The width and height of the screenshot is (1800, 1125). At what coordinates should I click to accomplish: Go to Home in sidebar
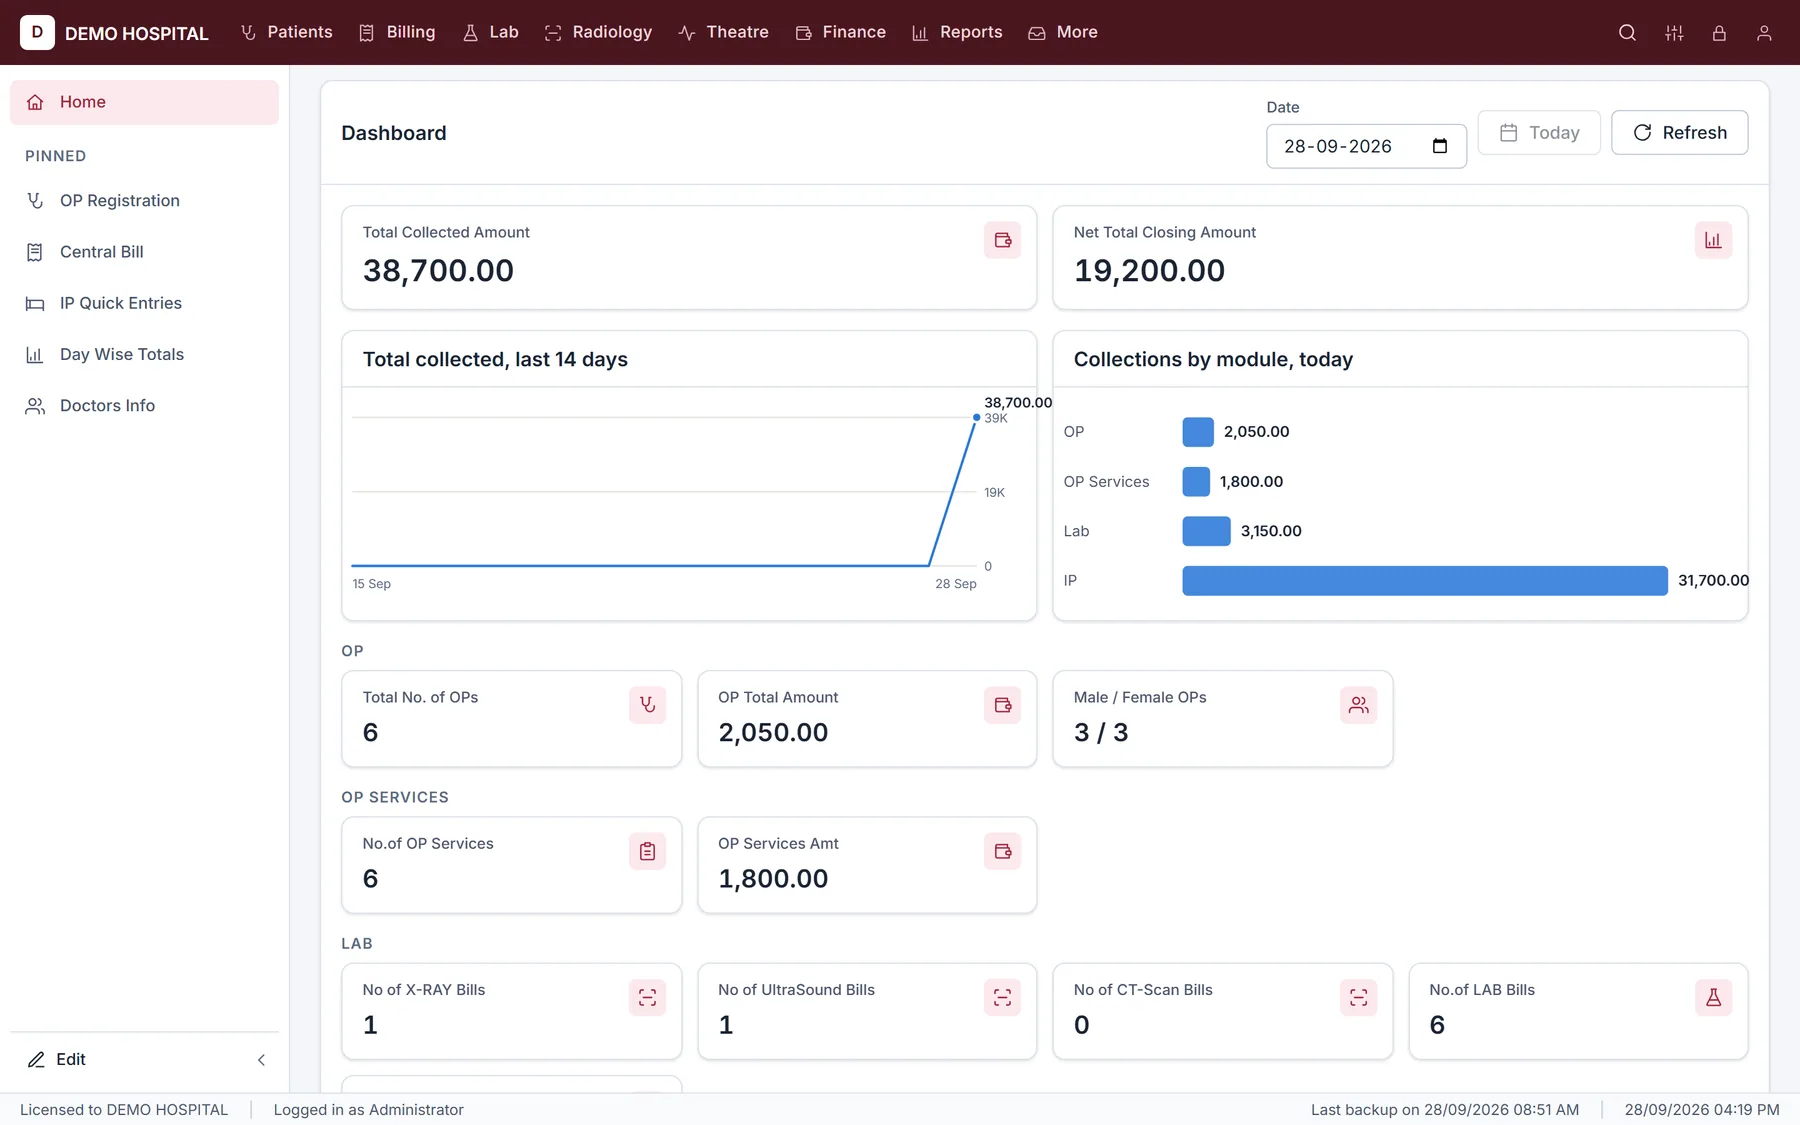pos(144,102)
